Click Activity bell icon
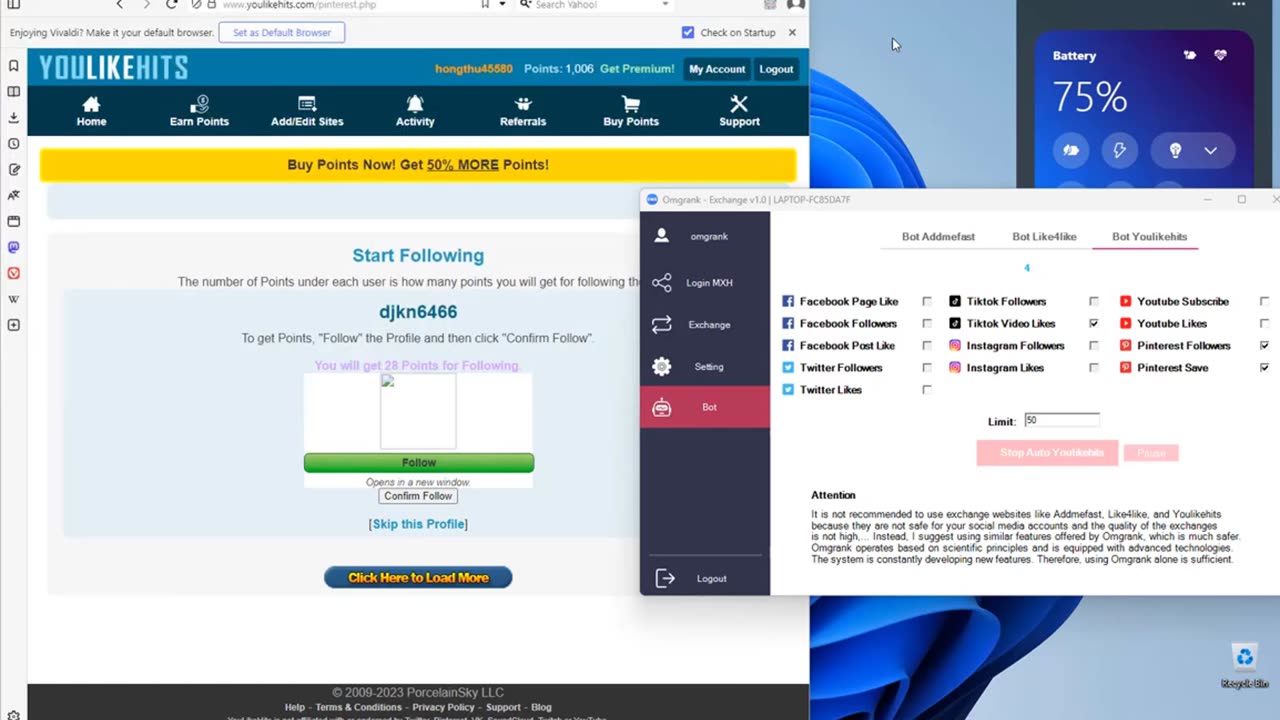Viewport: 1280px width, 720px height. click(x=415, y=104)
